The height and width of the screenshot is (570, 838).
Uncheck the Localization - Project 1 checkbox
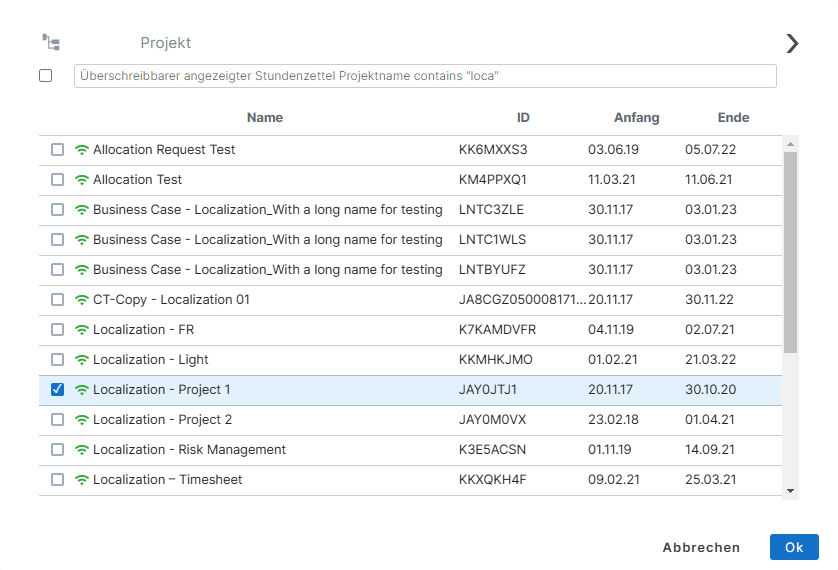click(57, 390)
